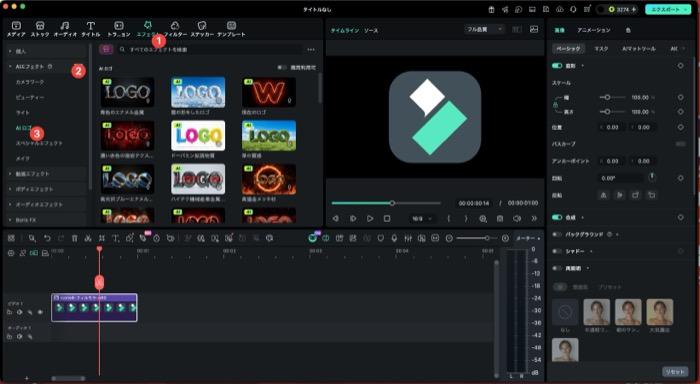Enable the シャドー shadow switch
700x384 pixels.
tap(557, 251)
